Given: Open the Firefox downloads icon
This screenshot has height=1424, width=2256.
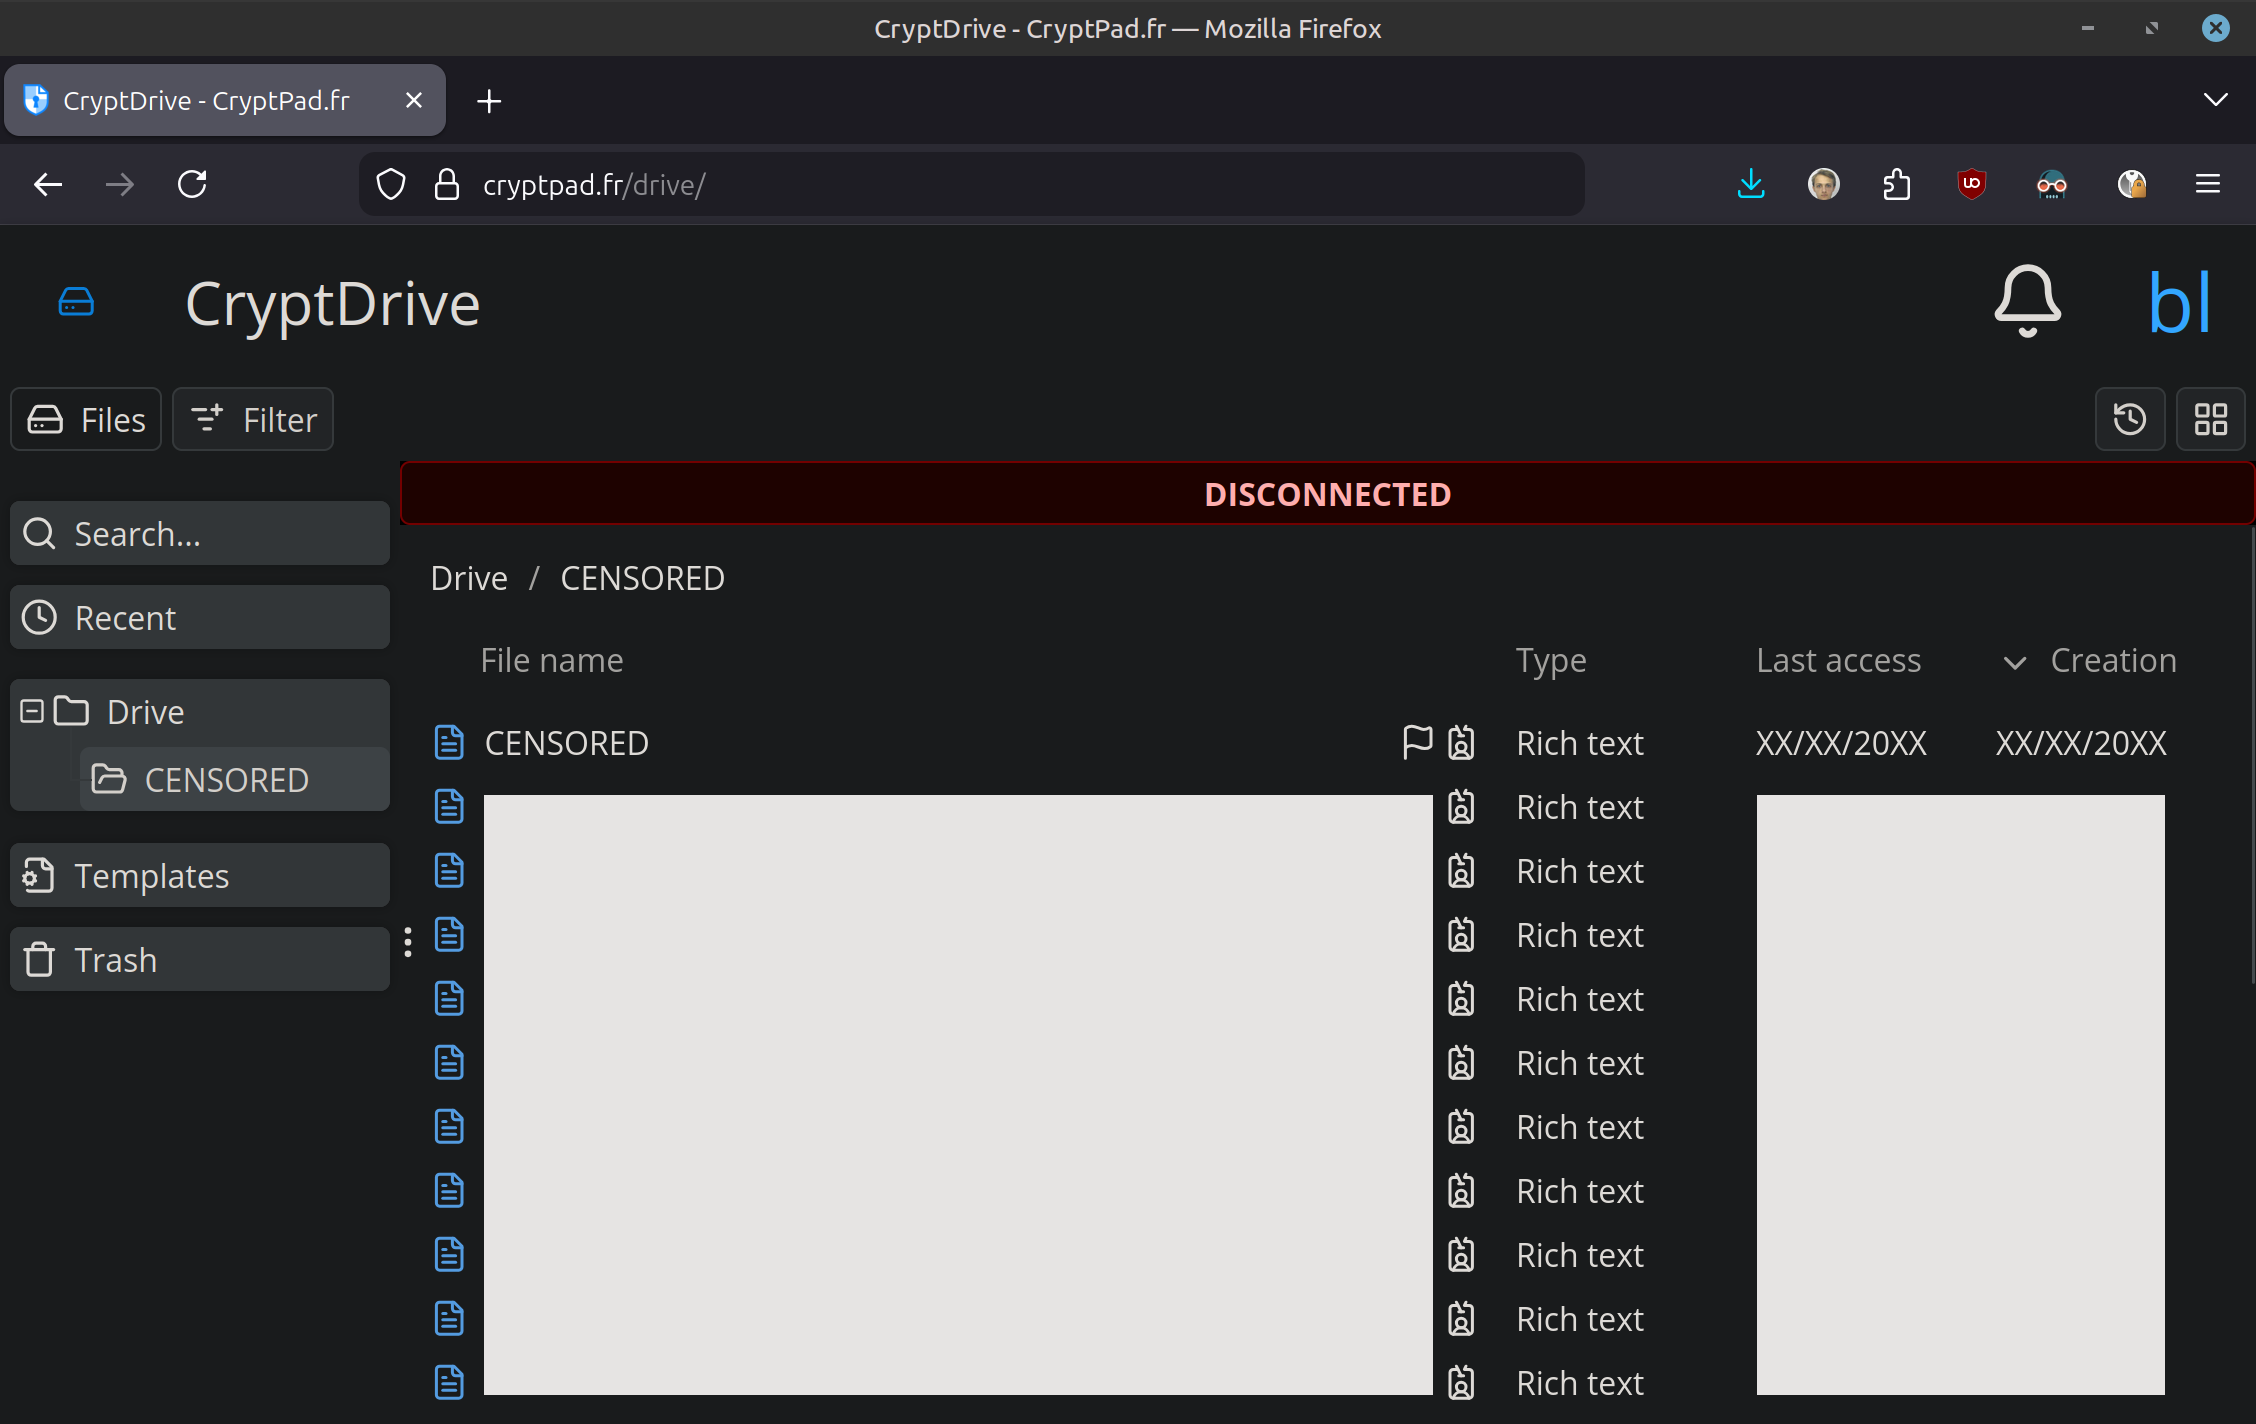Looking at the screenshot, I should coord(1751,184).
